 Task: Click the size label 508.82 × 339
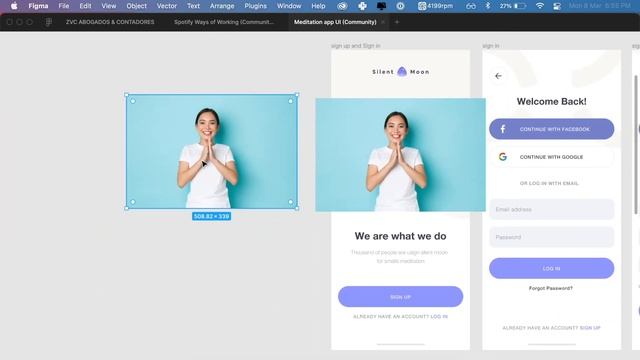coord(211,216)
